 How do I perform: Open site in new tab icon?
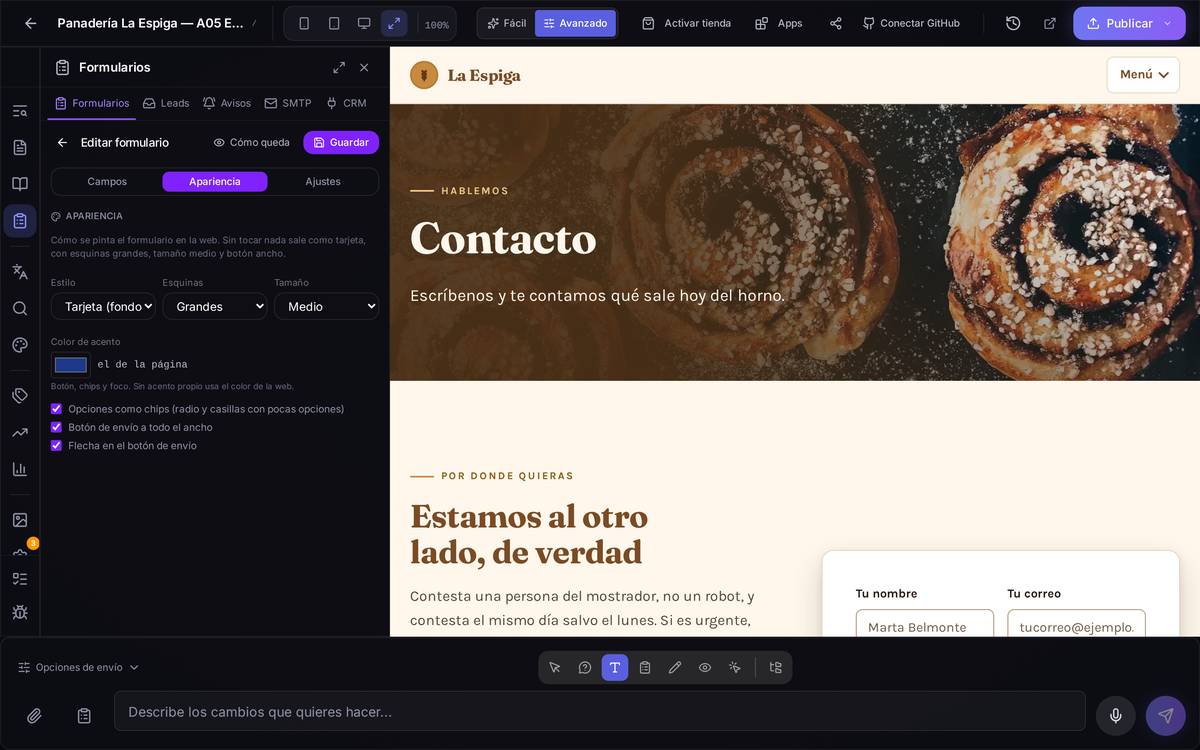[x=1049, y=23]
